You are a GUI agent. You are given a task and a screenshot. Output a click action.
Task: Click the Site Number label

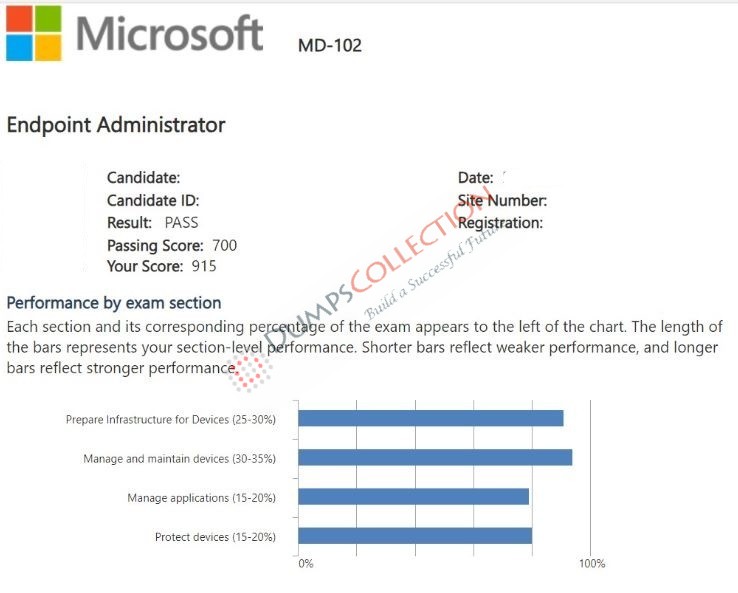[502, 200]
